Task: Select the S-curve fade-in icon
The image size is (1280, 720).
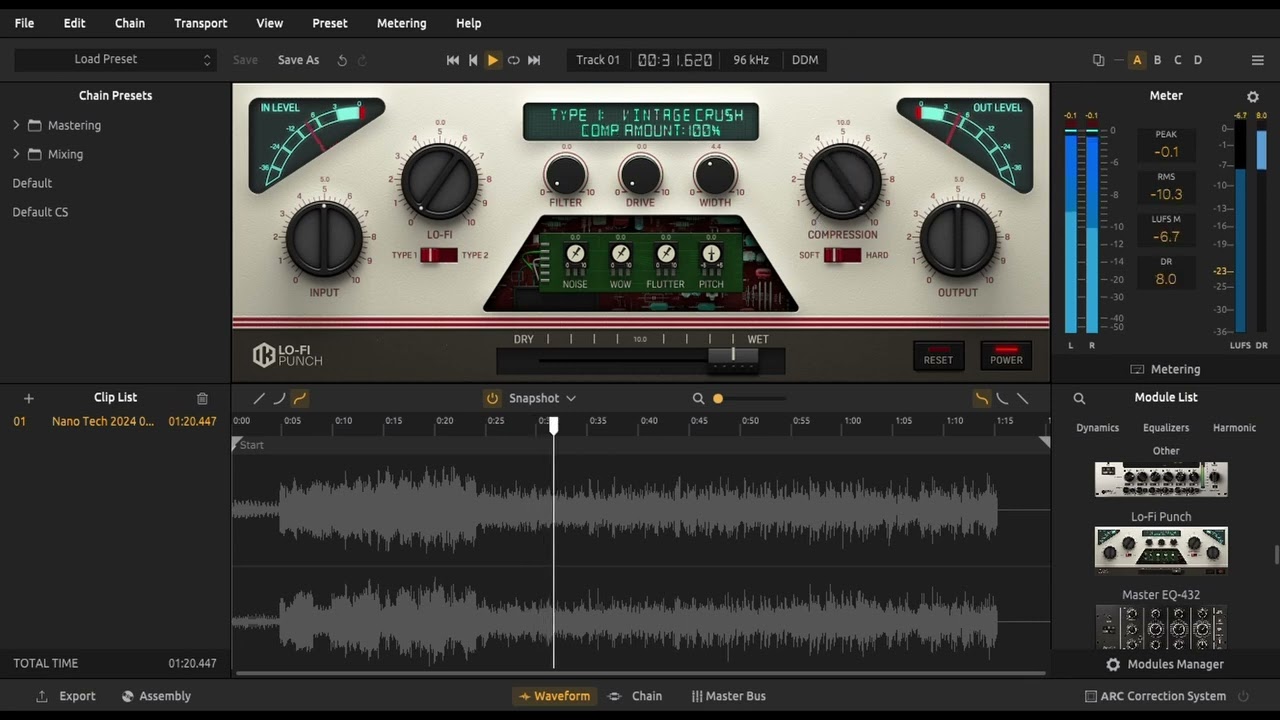Action: click(300, 398)
